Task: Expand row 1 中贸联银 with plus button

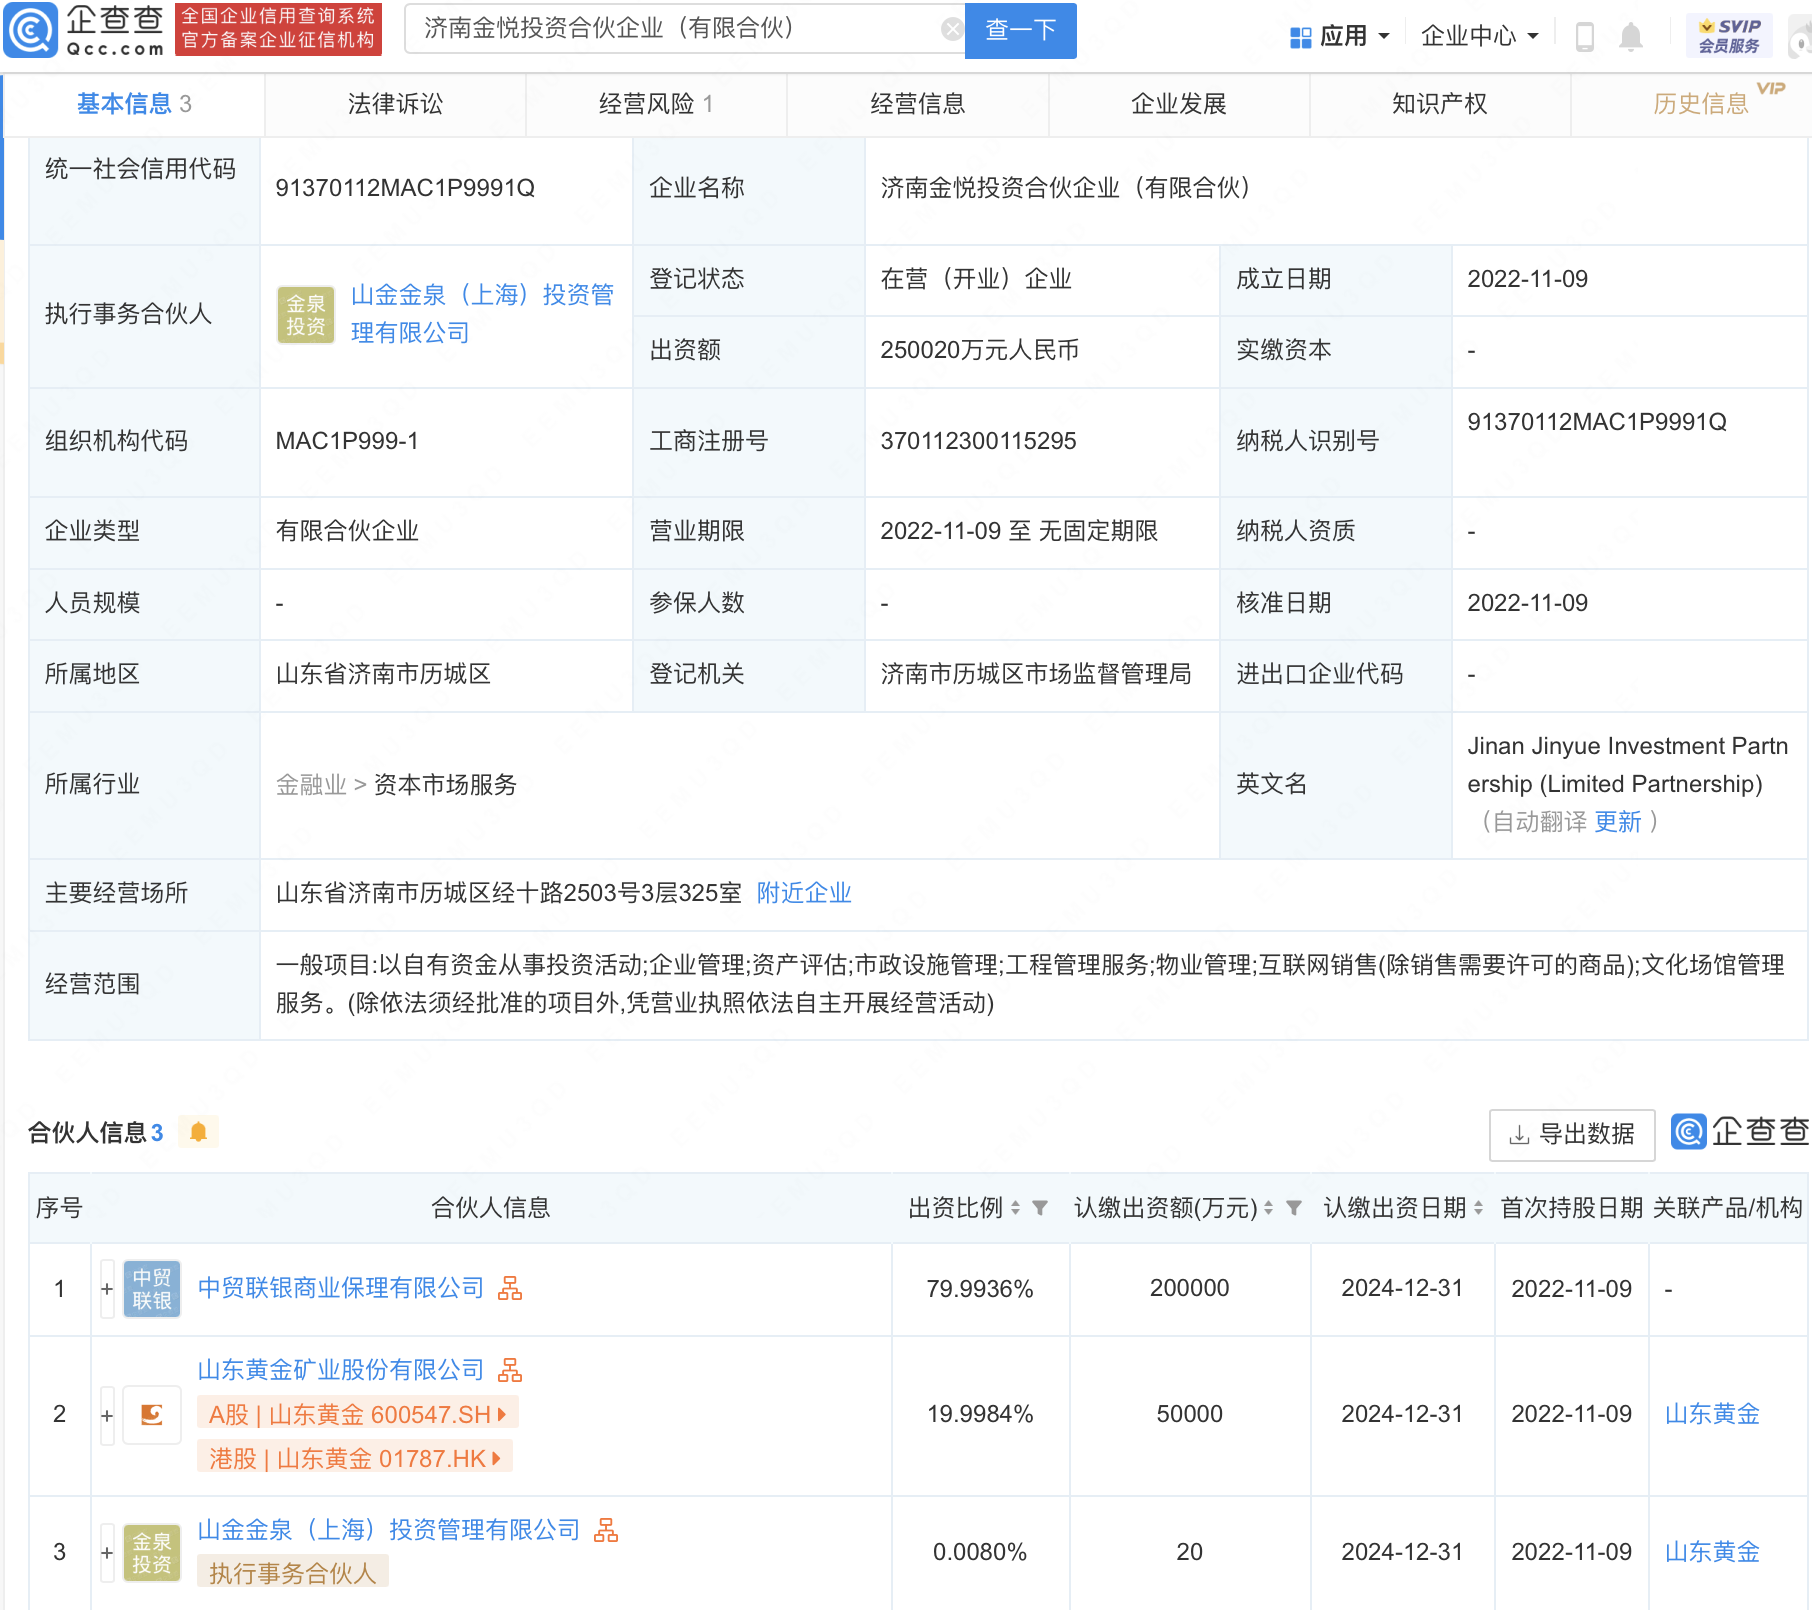Action: [x=107, y=1289]
